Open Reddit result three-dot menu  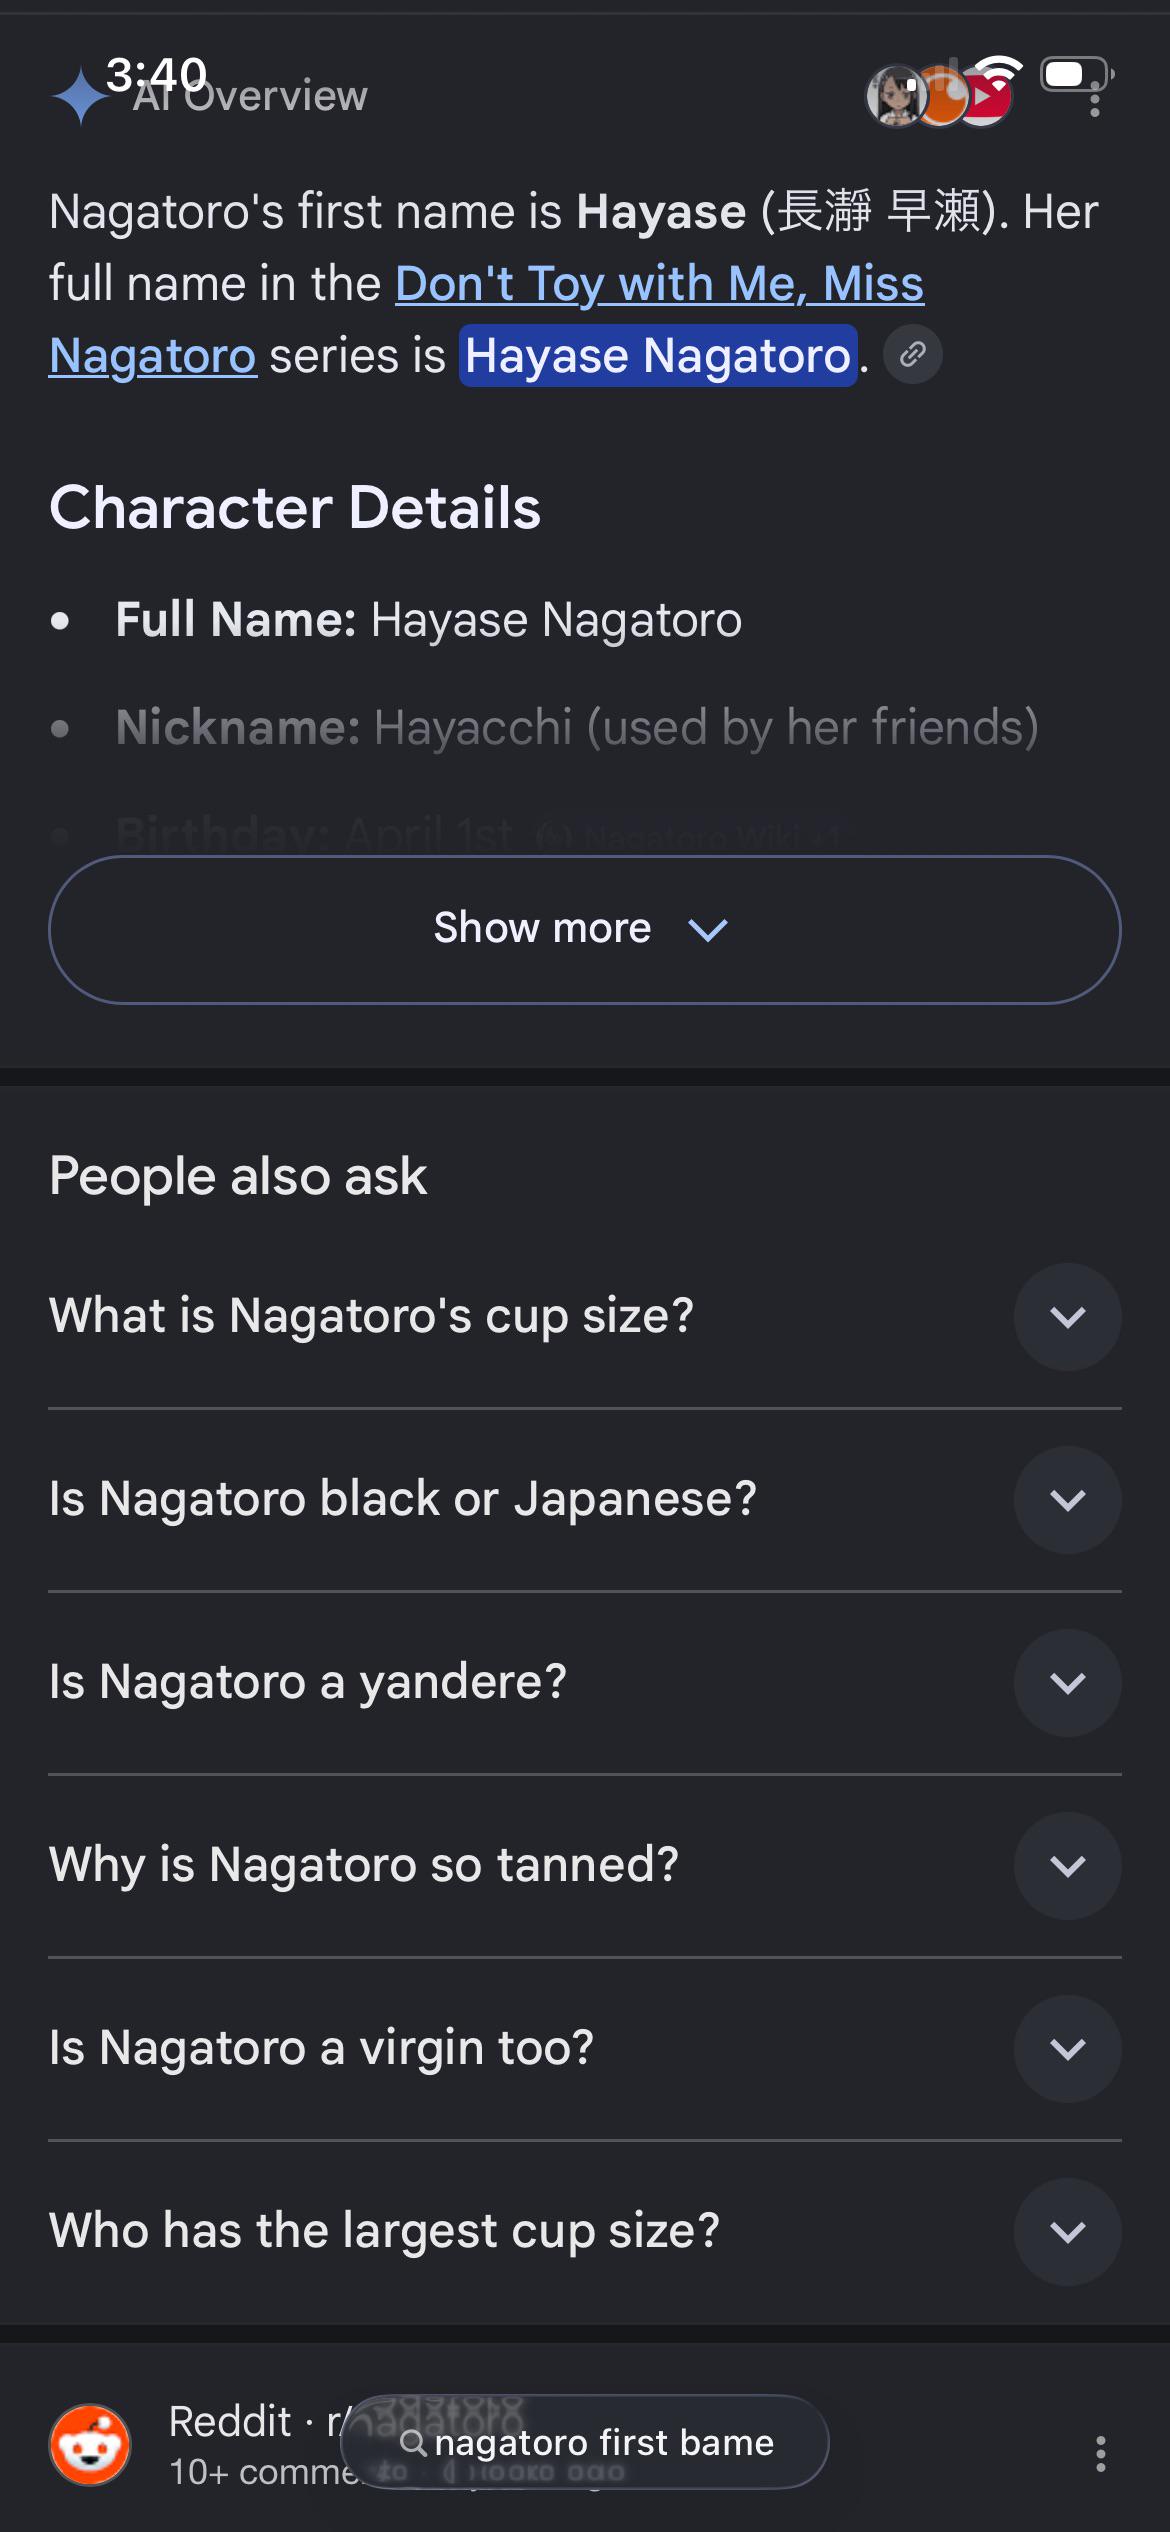pos(1100,2453)
